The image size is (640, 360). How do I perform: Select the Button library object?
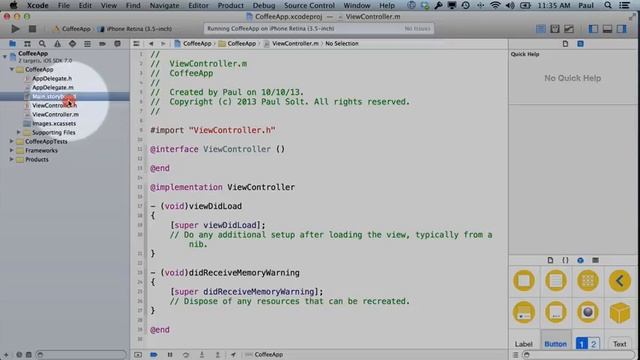tap(556, 344)
